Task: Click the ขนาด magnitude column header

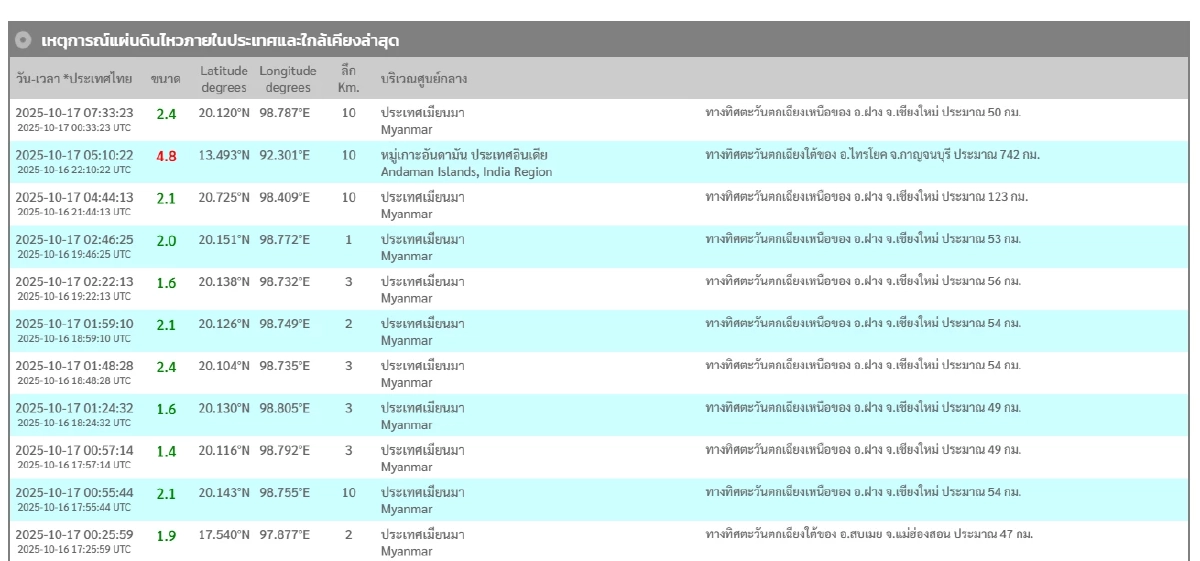Action: point(165,78)
